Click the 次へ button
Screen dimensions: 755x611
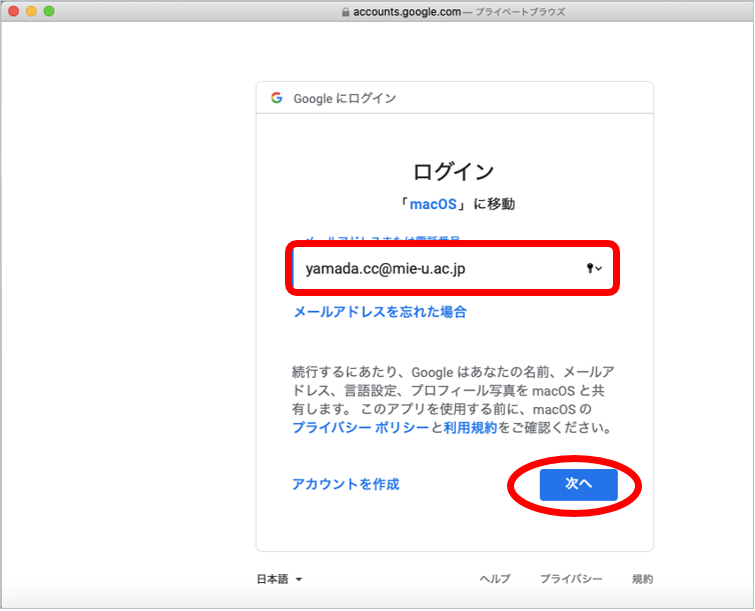tap(578, 484)
